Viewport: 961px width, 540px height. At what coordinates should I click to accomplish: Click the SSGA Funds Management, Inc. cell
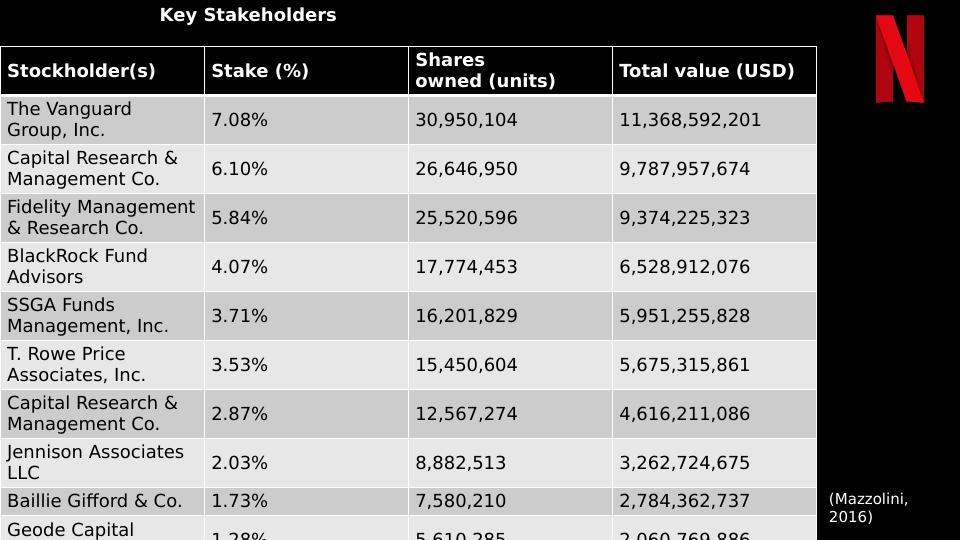88,315
